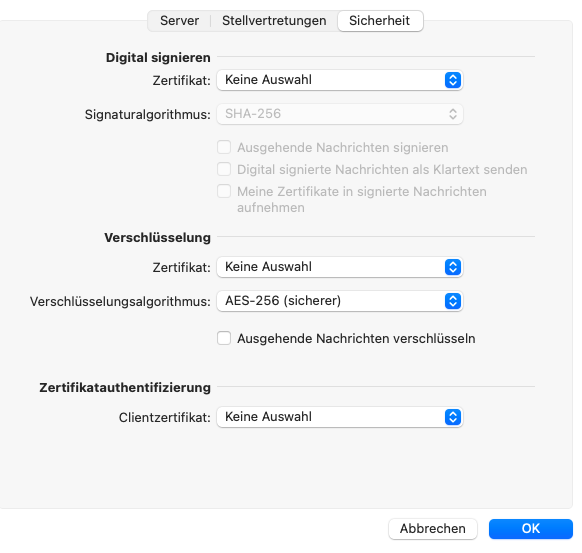Click blue arrows beside AES-256 (sicherer)
The height and width of the screenshot is (553, 582).
[x=452, y=301]
